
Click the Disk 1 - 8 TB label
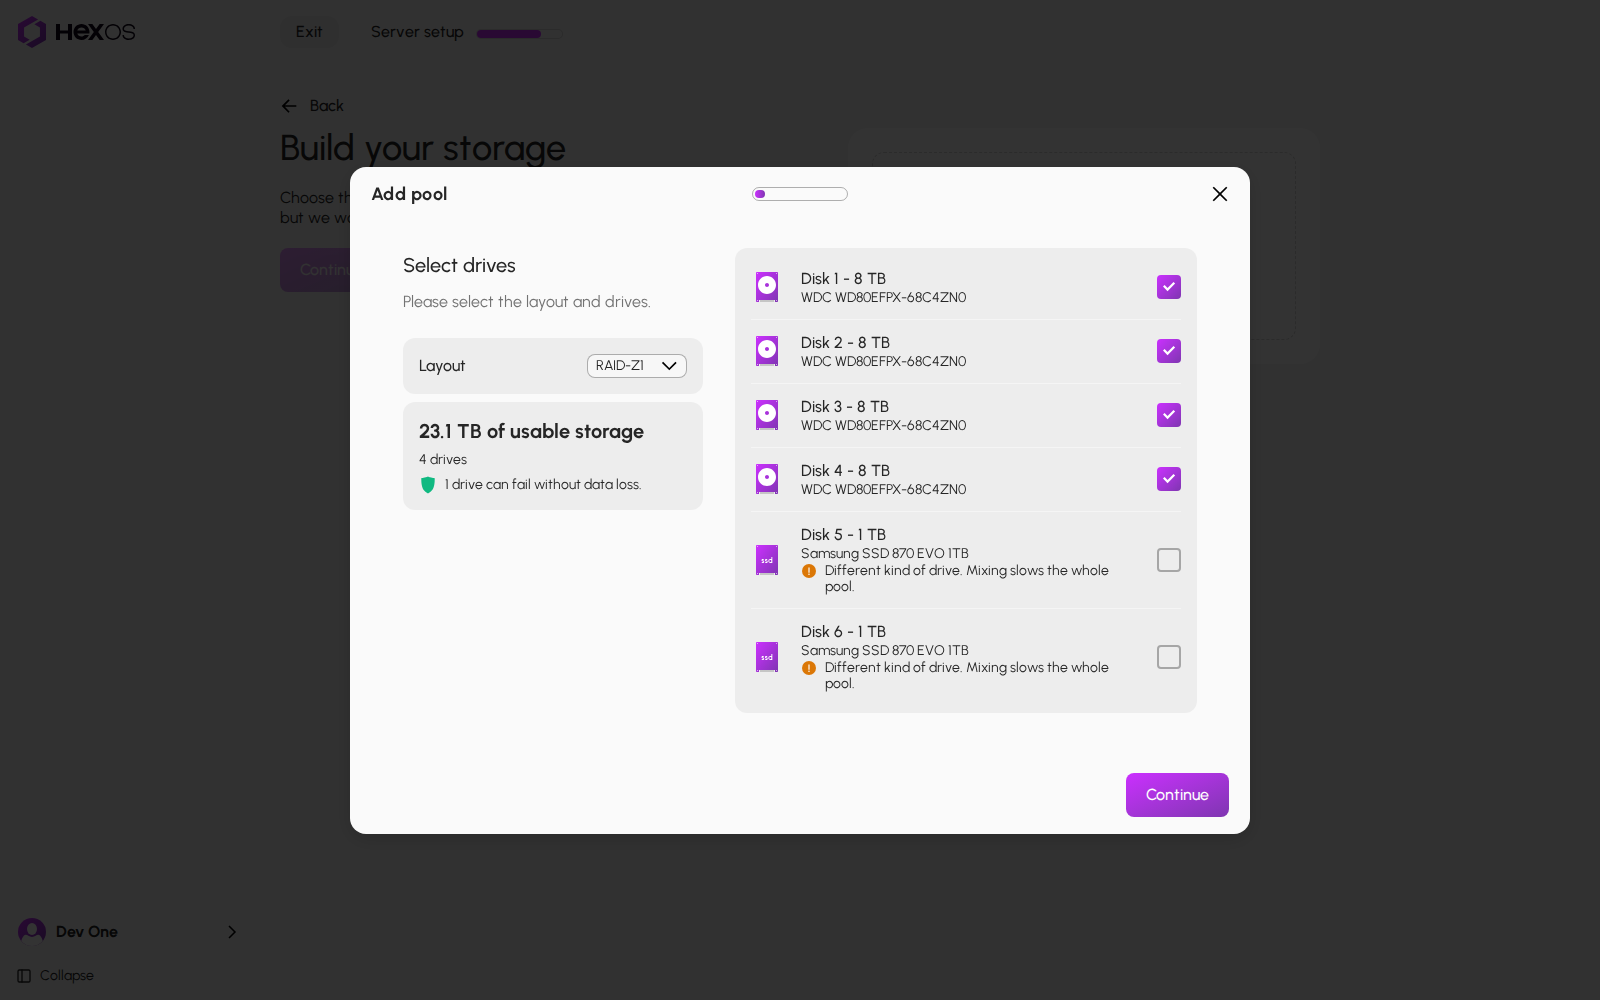(843, 279)
